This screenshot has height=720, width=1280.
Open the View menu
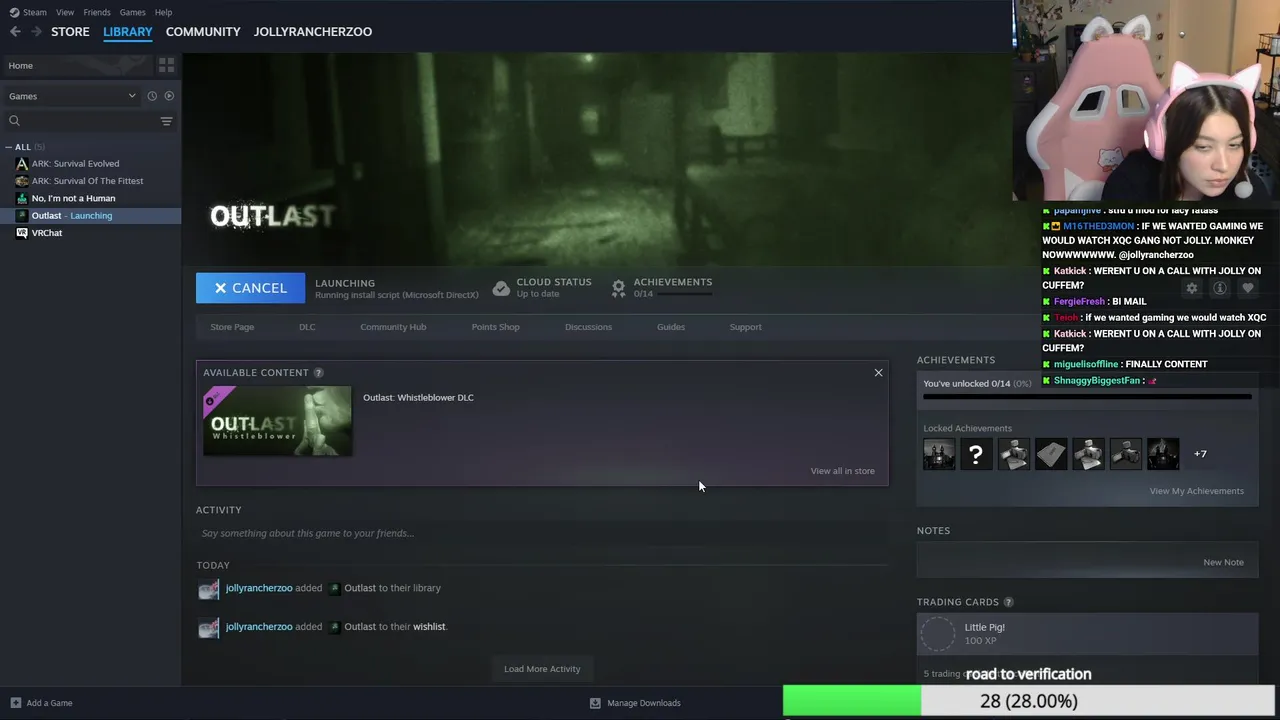coord(65,12)
